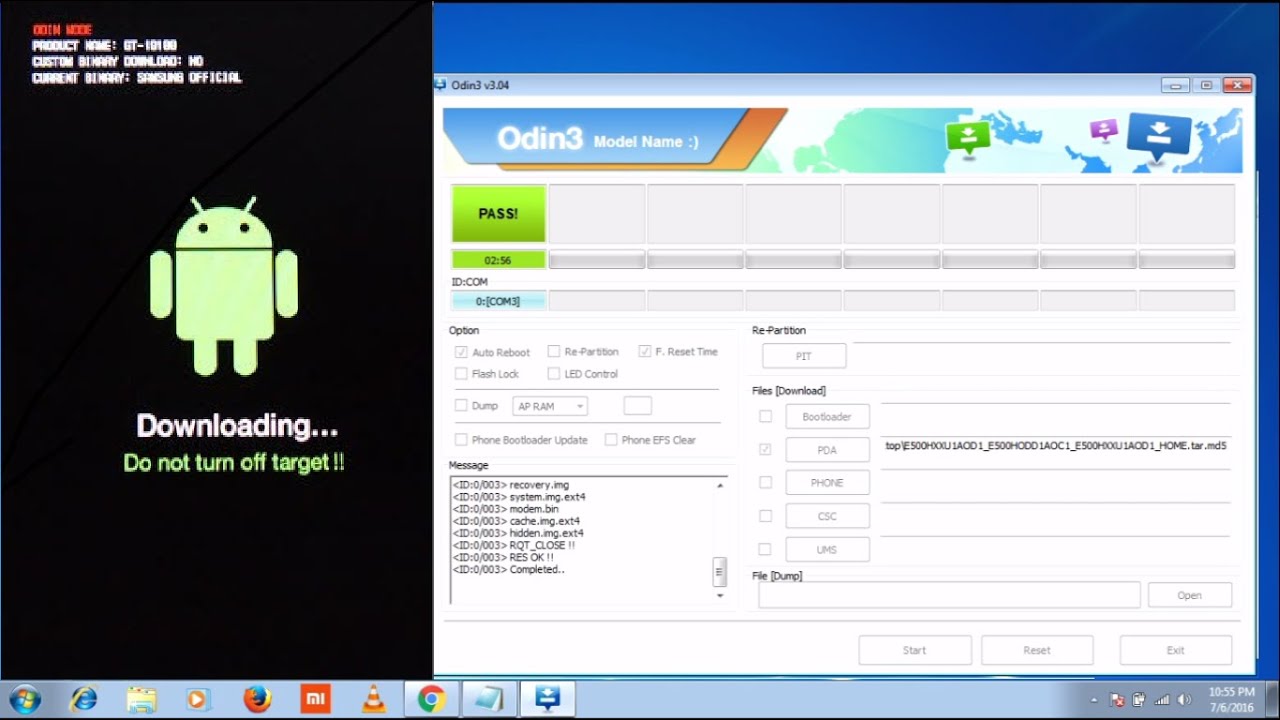This screenshot has height=720, width=1280.
Task: Click the Open button for File Dump
Action: tap(1190, 595)
